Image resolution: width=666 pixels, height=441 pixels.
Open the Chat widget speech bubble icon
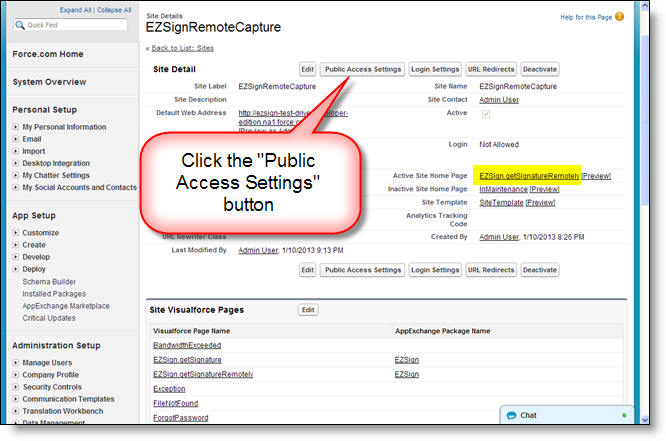click(510, 415)
